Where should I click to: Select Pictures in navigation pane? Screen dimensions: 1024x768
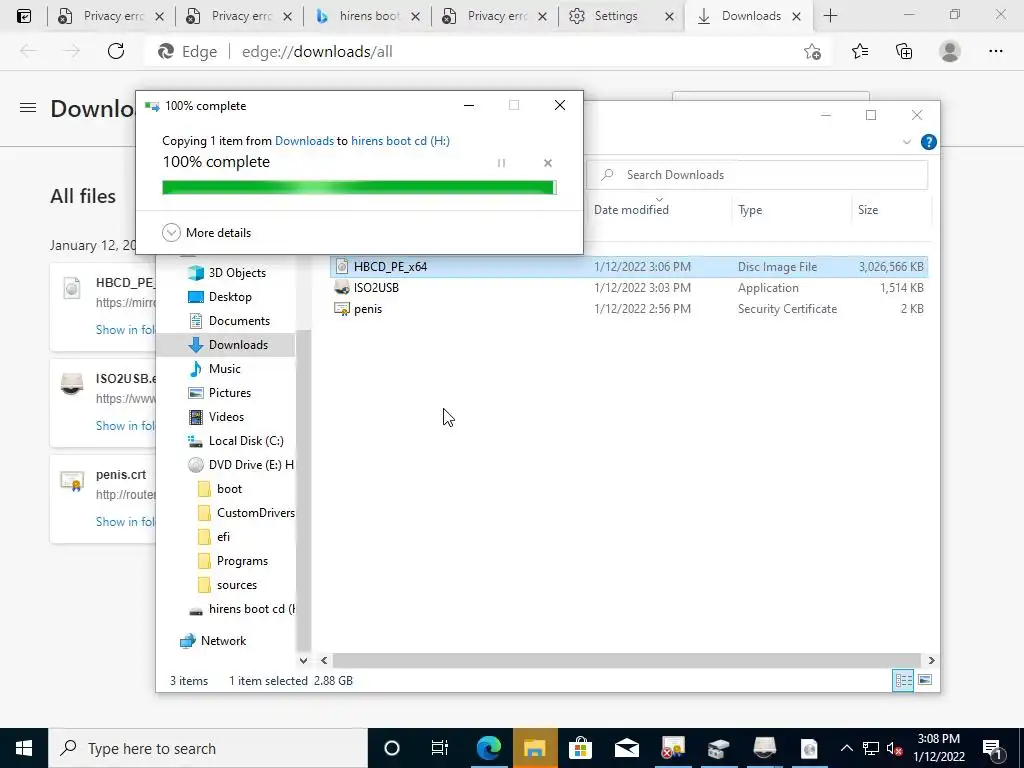click(x=219, y=393)
